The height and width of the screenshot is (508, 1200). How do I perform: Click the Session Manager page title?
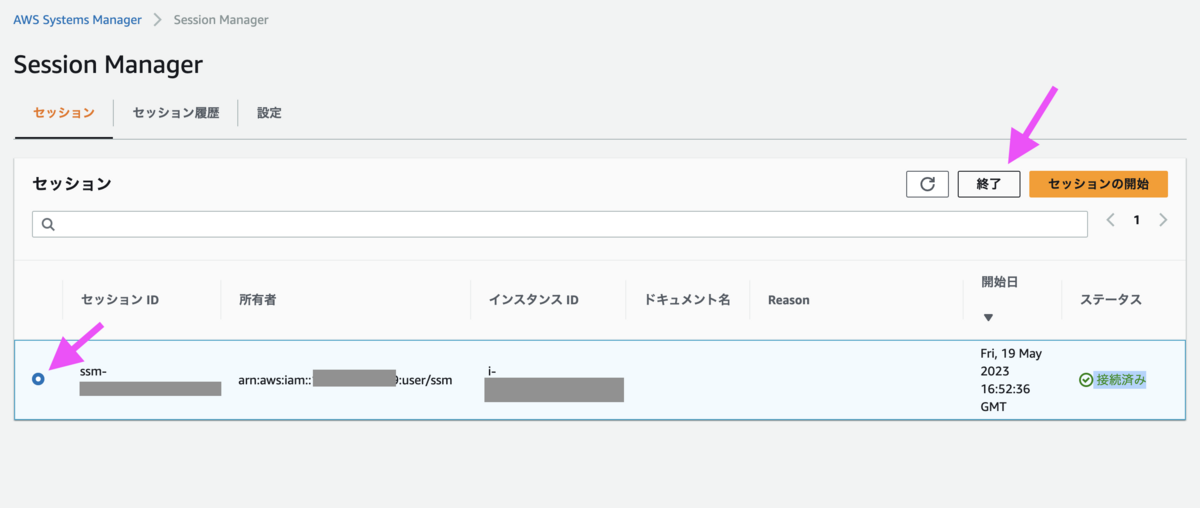tap(108, 65)
